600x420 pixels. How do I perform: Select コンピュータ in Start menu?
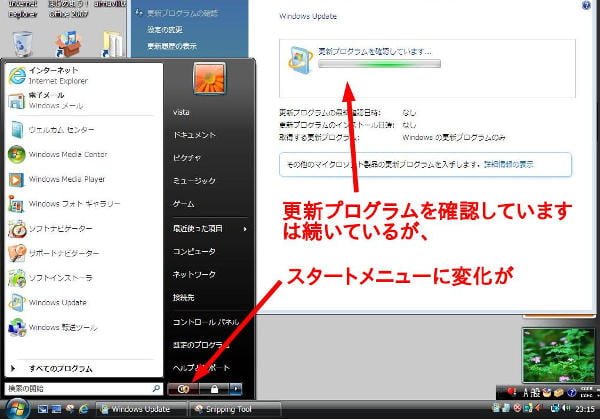[194, 251]
